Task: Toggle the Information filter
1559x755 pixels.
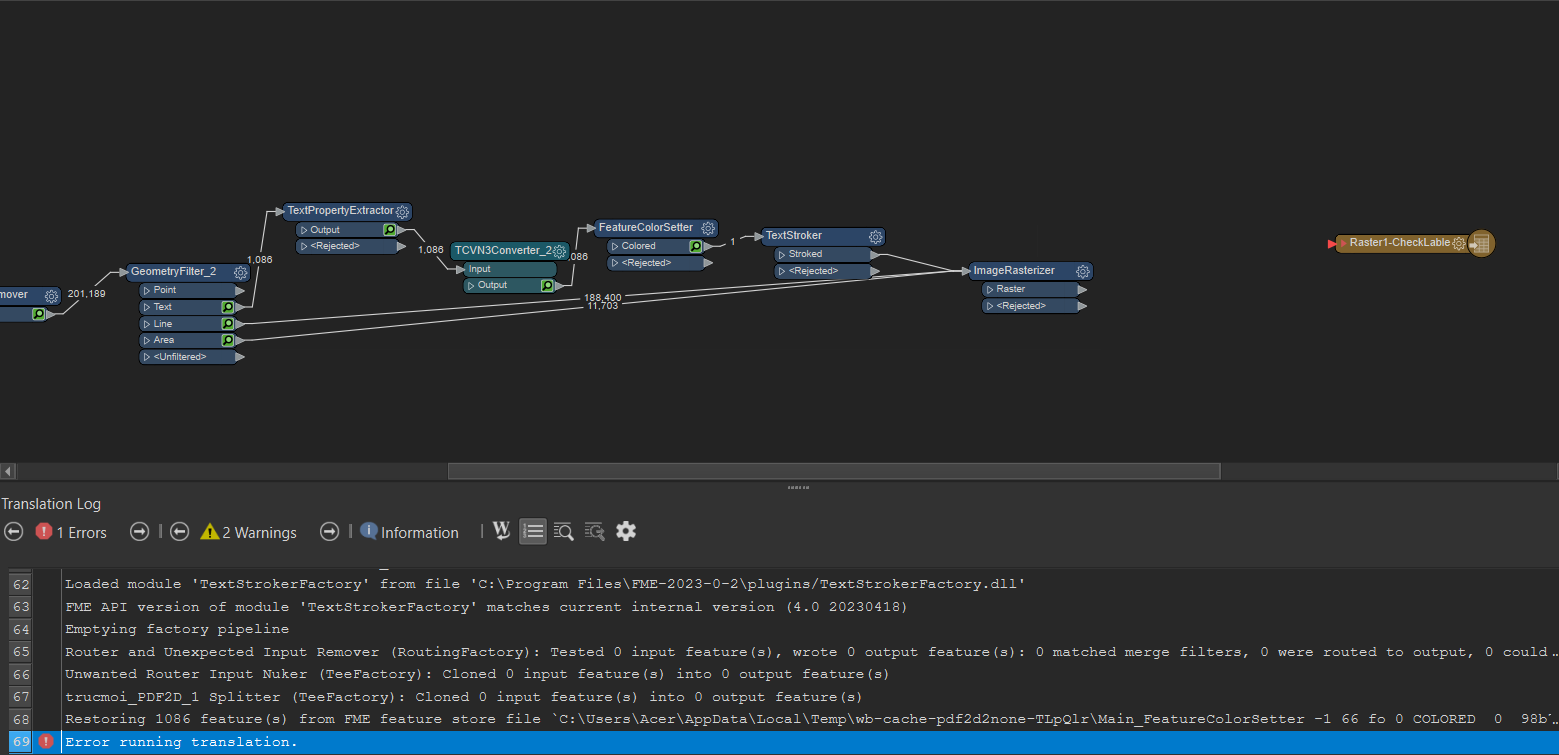Action: (410, 532)
